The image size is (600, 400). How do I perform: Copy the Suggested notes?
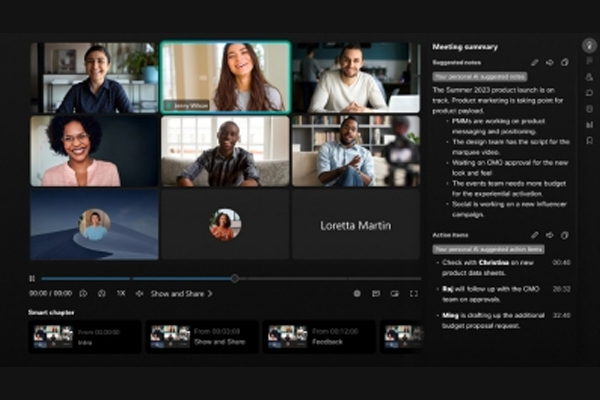[564, 62]
